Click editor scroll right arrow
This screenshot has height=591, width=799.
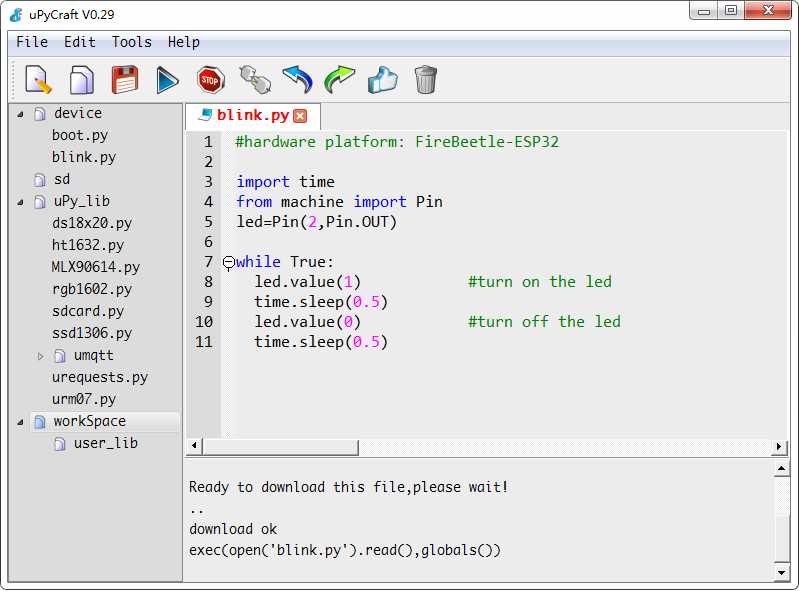coord(779,446)
